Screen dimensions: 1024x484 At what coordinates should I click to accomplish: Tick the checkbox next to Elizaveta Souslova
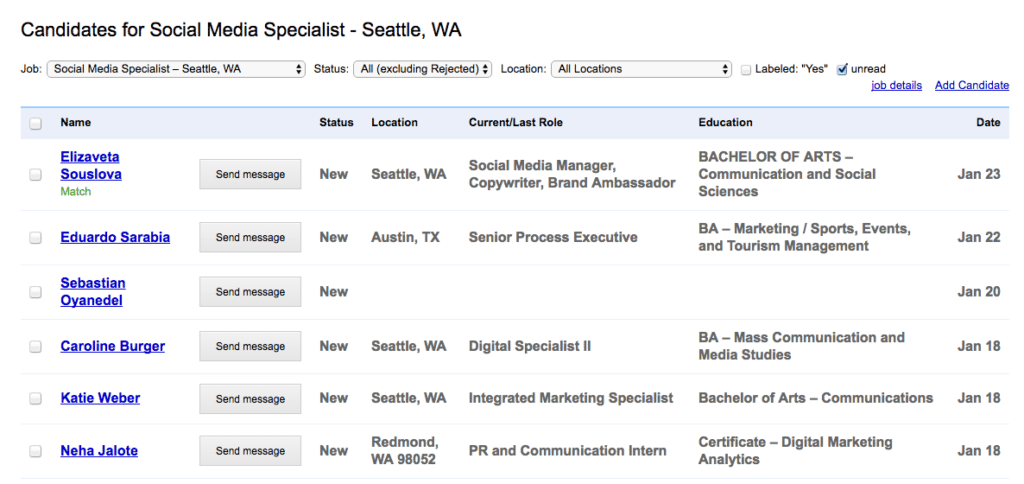36,174
